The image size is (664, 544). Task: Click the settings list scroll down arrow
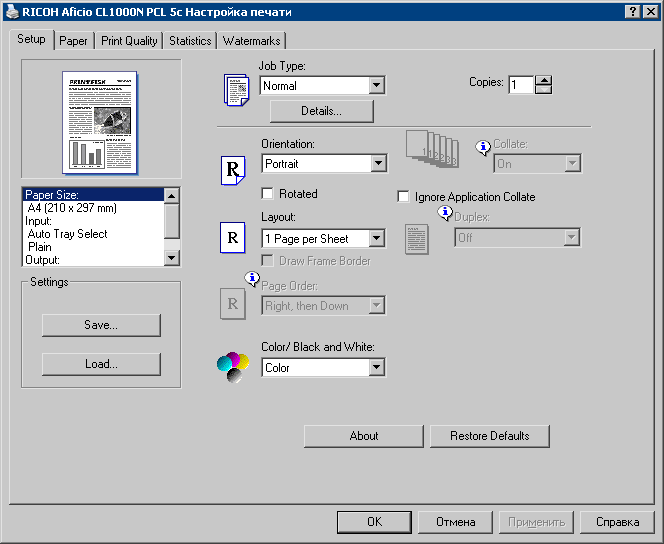[172, 258]
